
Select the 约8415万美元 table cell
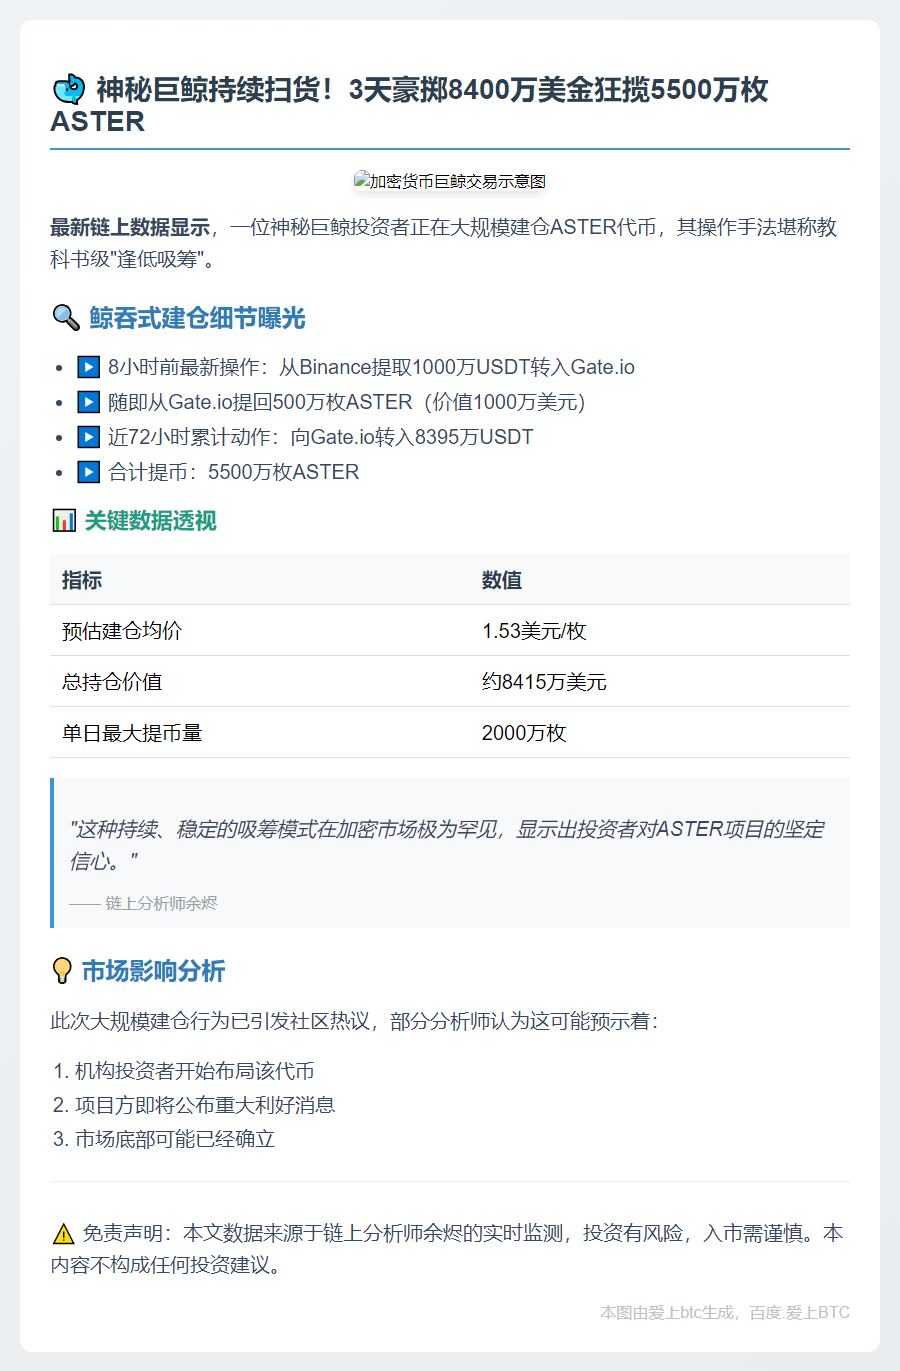(544, 682)
